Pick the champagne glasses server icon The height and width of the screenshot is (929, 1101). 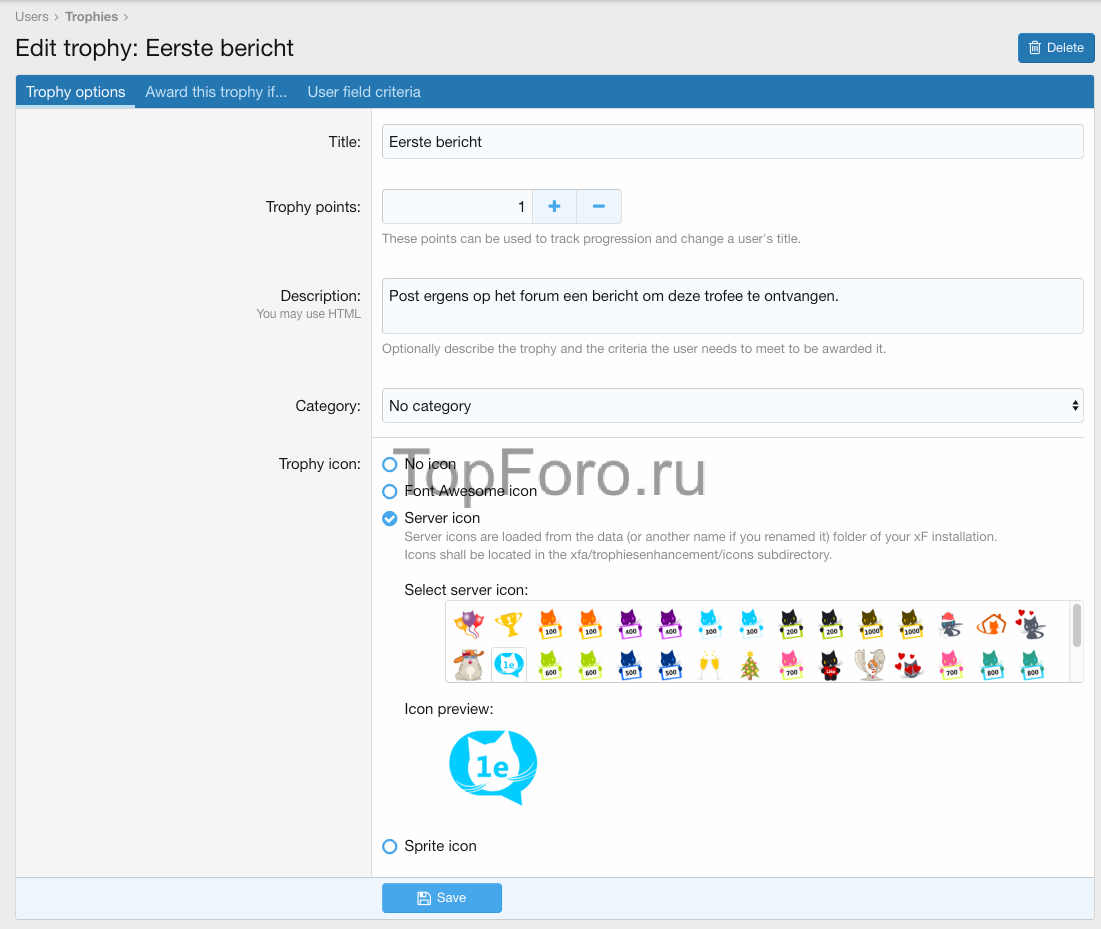pyautogui.click(x=710, y=664)
